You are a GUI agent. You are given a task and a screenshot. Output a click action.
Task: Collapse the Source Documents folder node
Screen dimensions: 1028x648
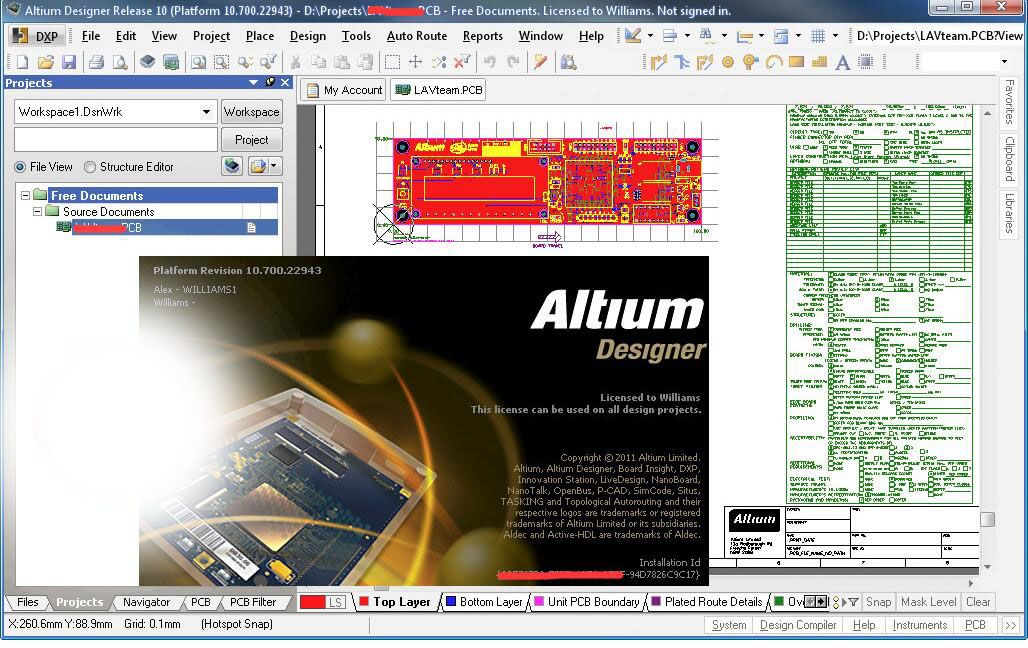37,212
